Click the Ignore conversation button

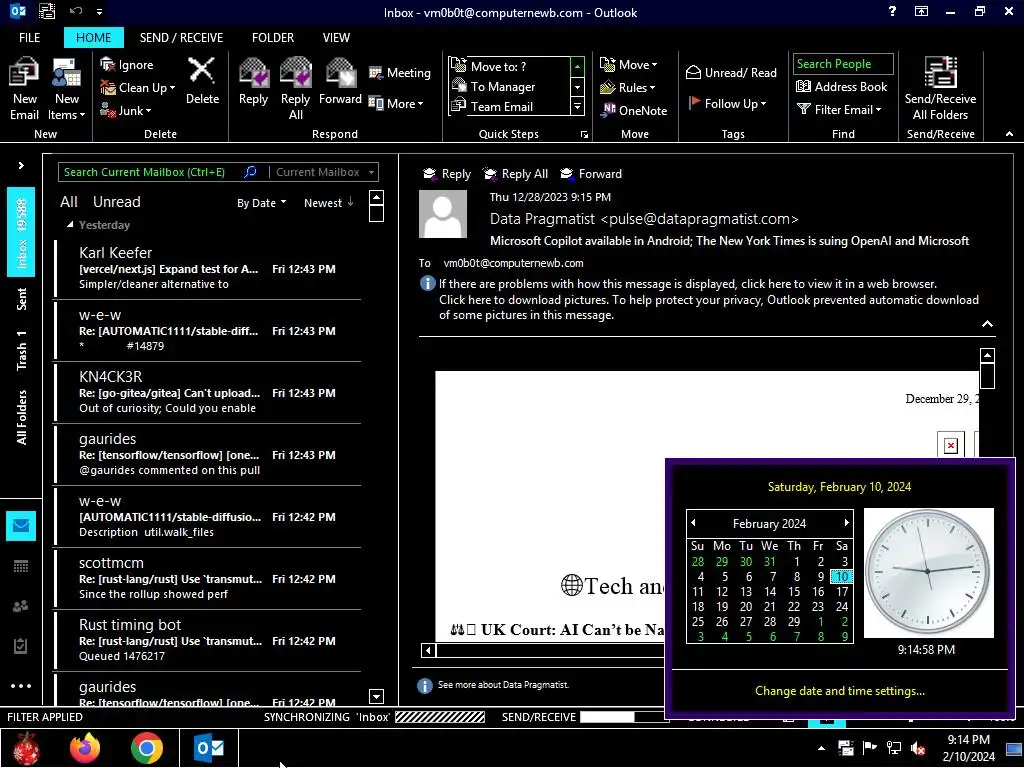pos(127,65)
